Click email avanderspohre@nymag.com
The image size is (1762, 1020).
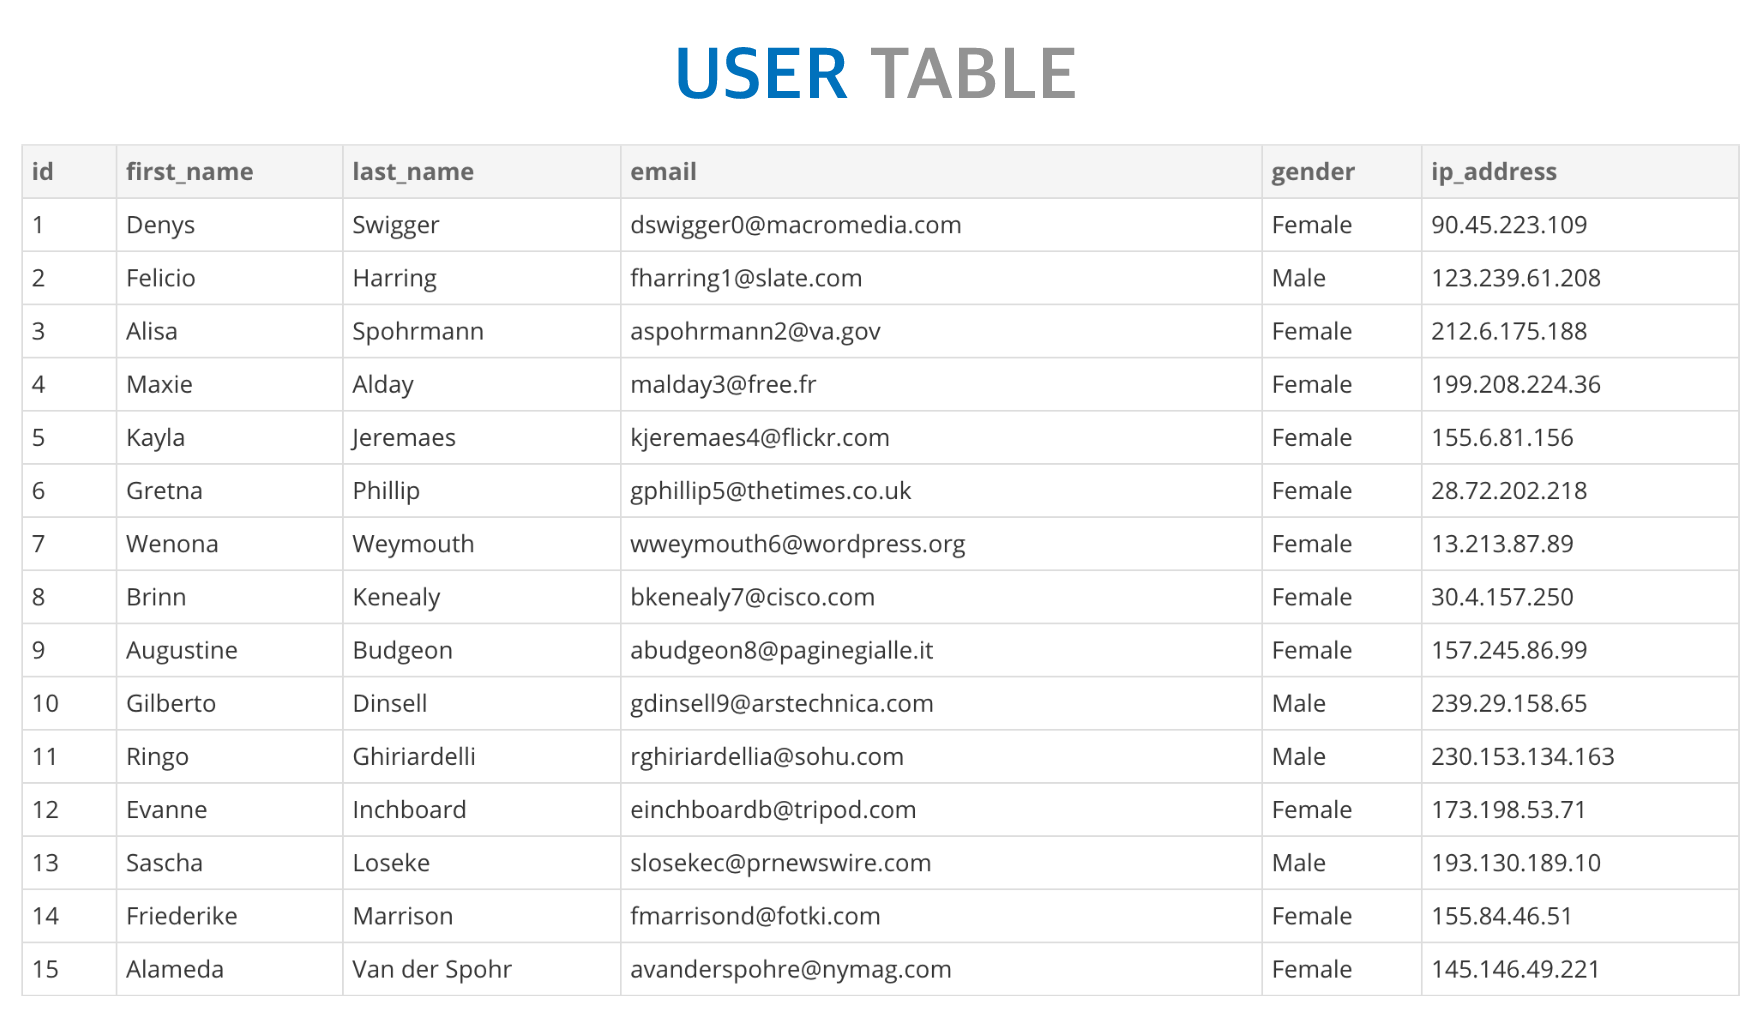[791, 969]
